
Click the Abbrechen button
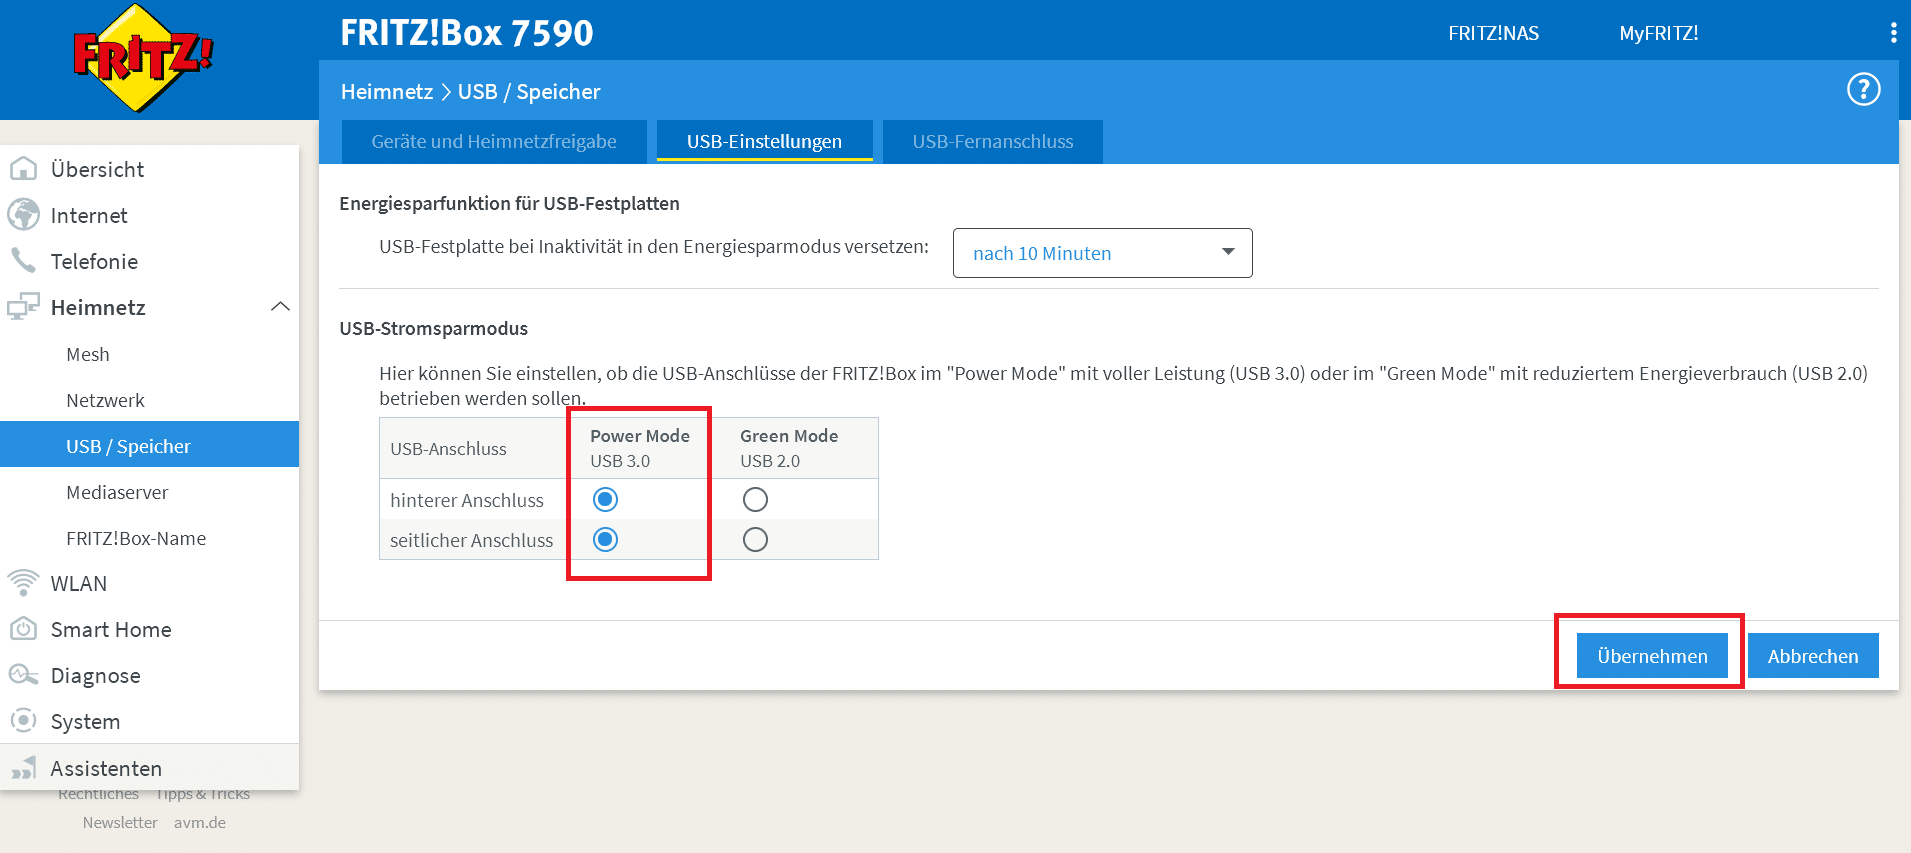point(1813,656)
